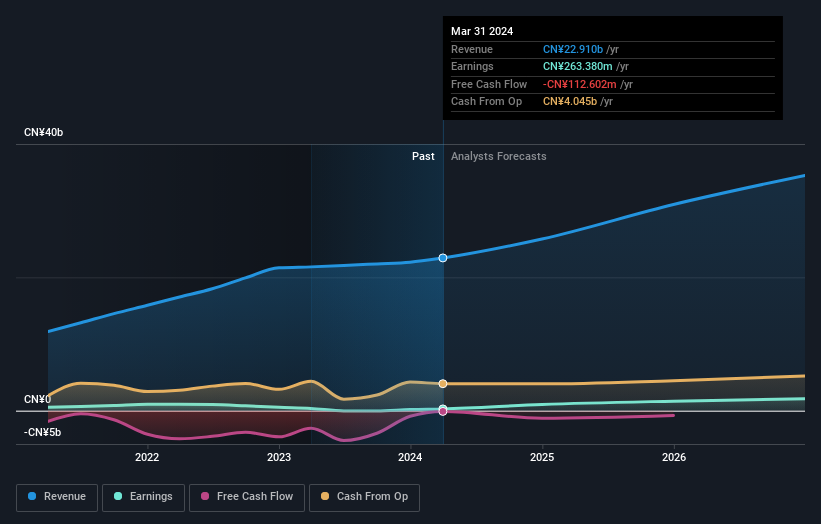Click the 2026 x-axis label
This screenshot has width=821, height=524.
[x=674, y=458]
